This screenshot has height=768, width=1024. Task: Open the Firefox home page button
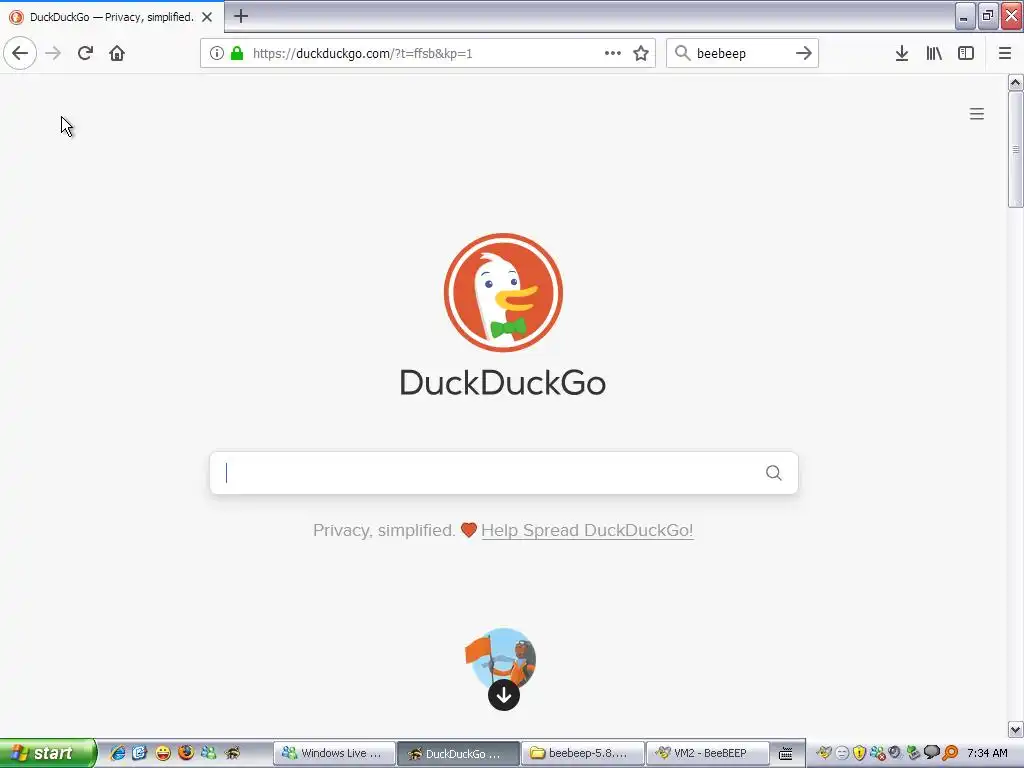click(117, 53)
